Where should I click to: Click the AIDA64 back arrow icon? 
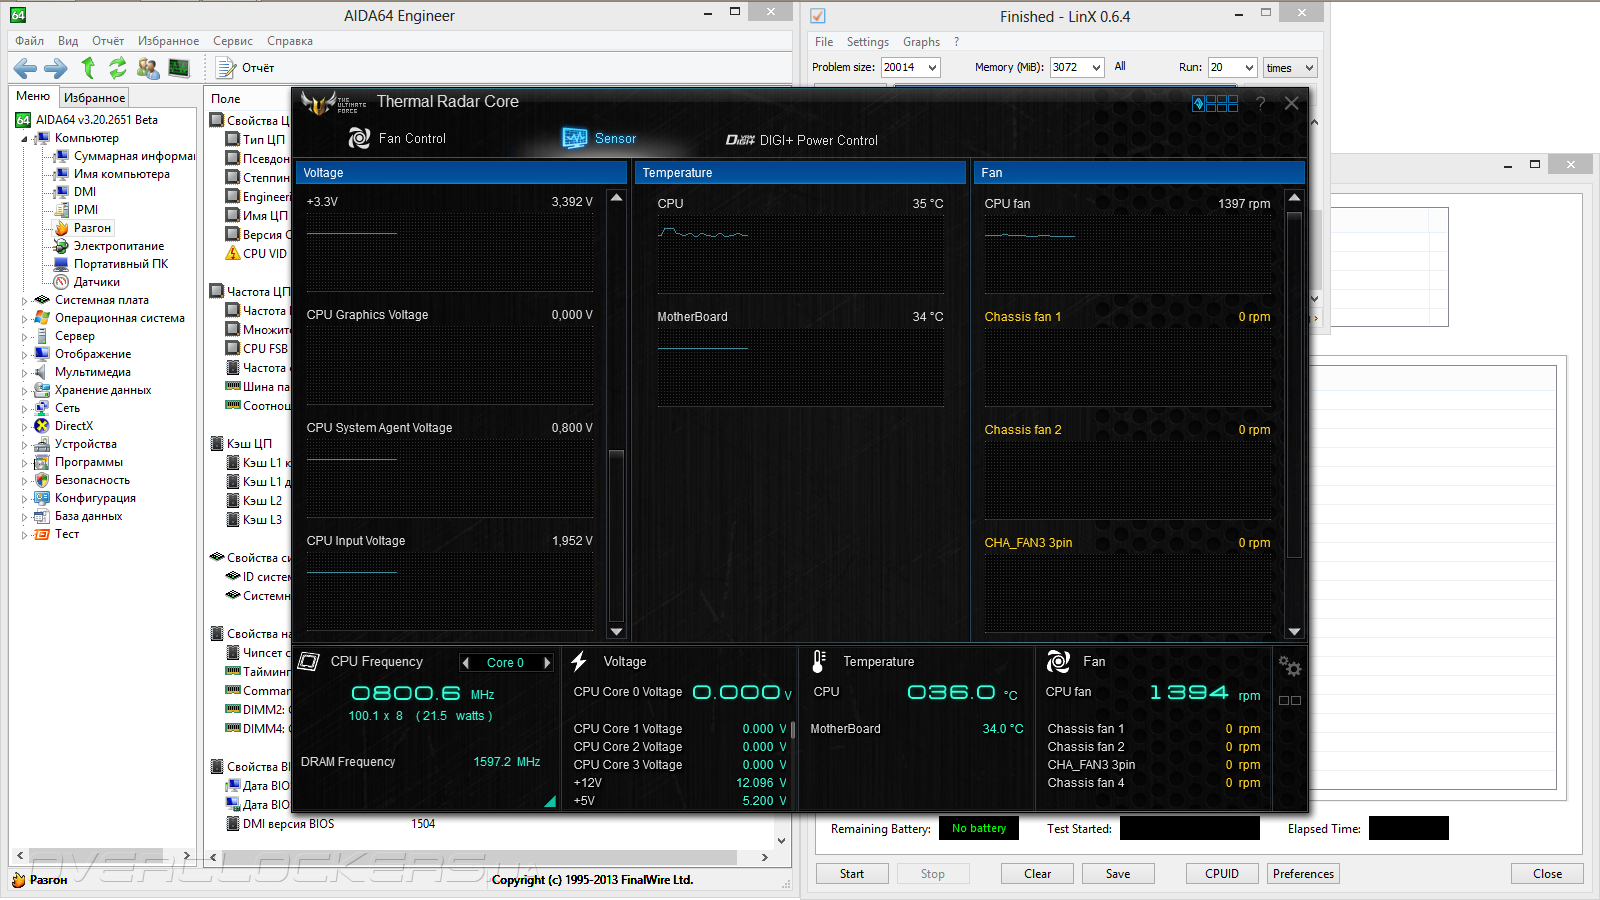click(x=25, y=68)
